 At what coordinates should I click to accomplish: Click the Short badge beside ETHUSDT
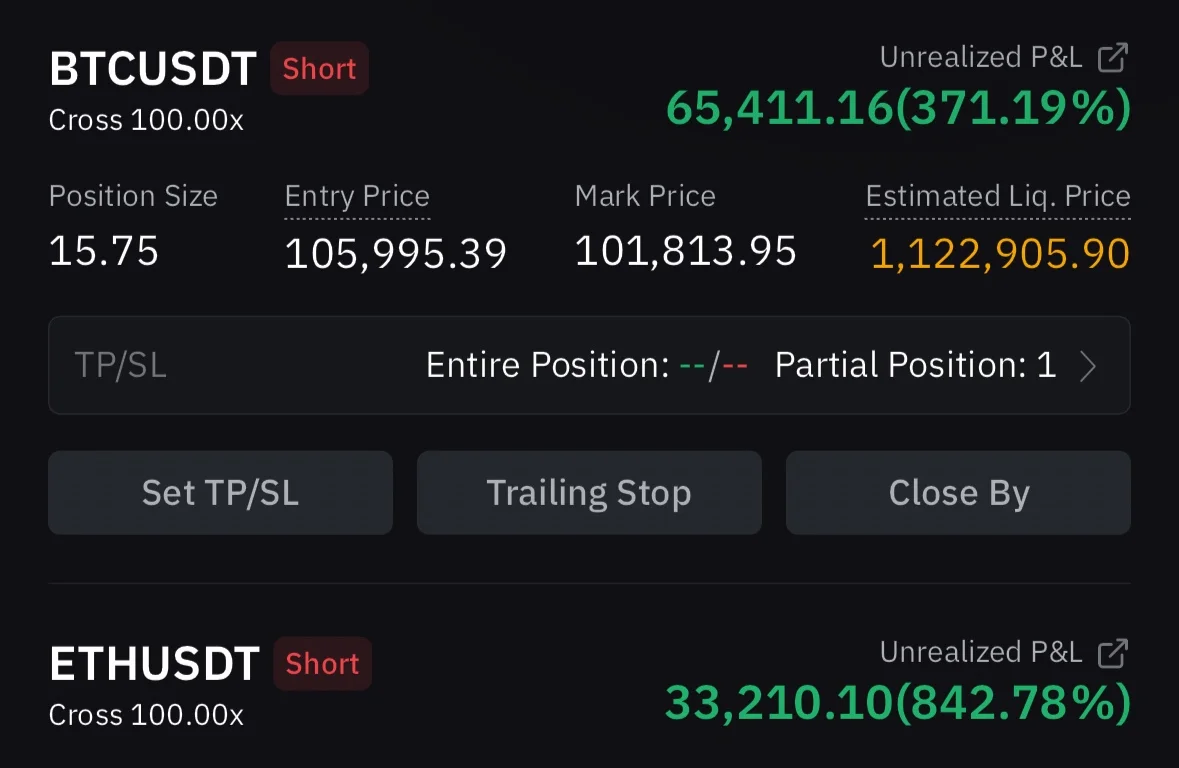coord(322,664)
